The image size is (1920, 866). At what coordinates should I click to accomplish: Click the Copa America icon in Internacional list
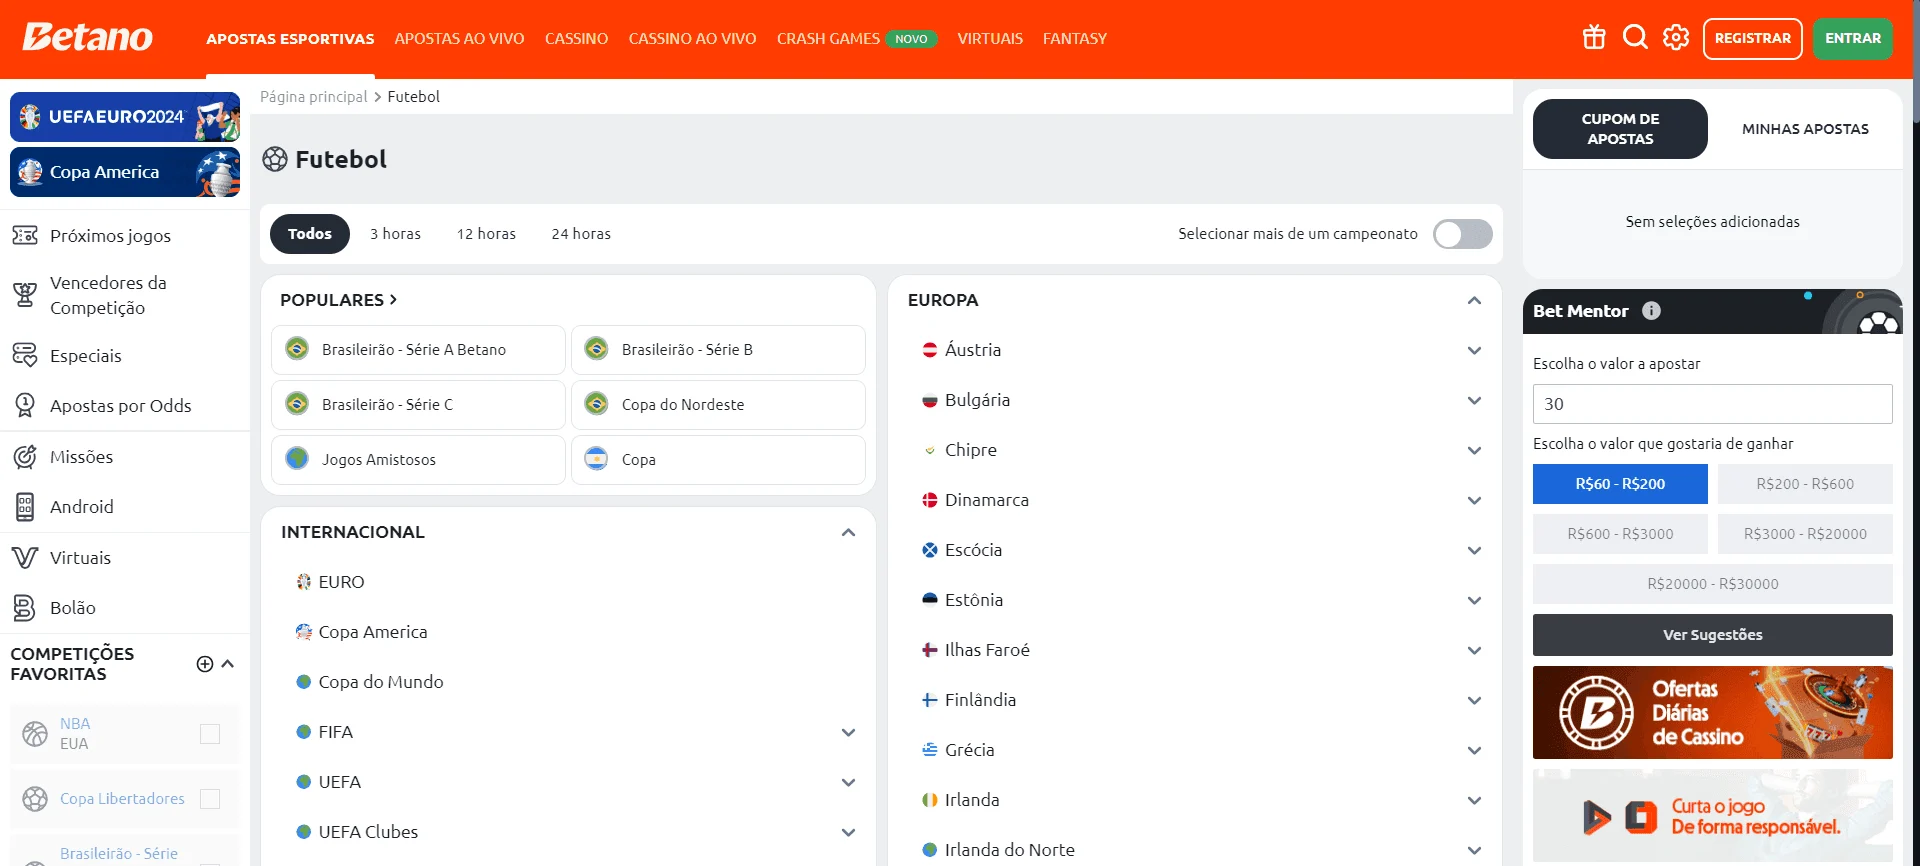[304, 632]
